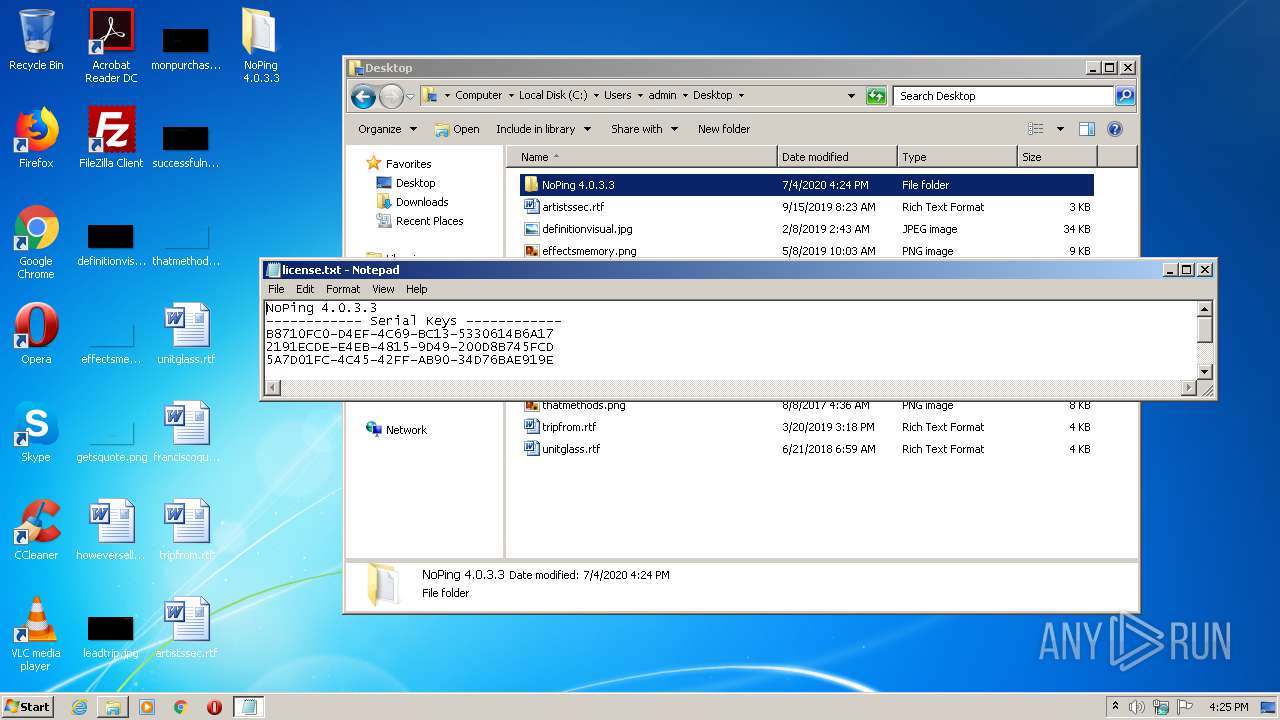Open Skype desktop shortcut

point(36,432)
